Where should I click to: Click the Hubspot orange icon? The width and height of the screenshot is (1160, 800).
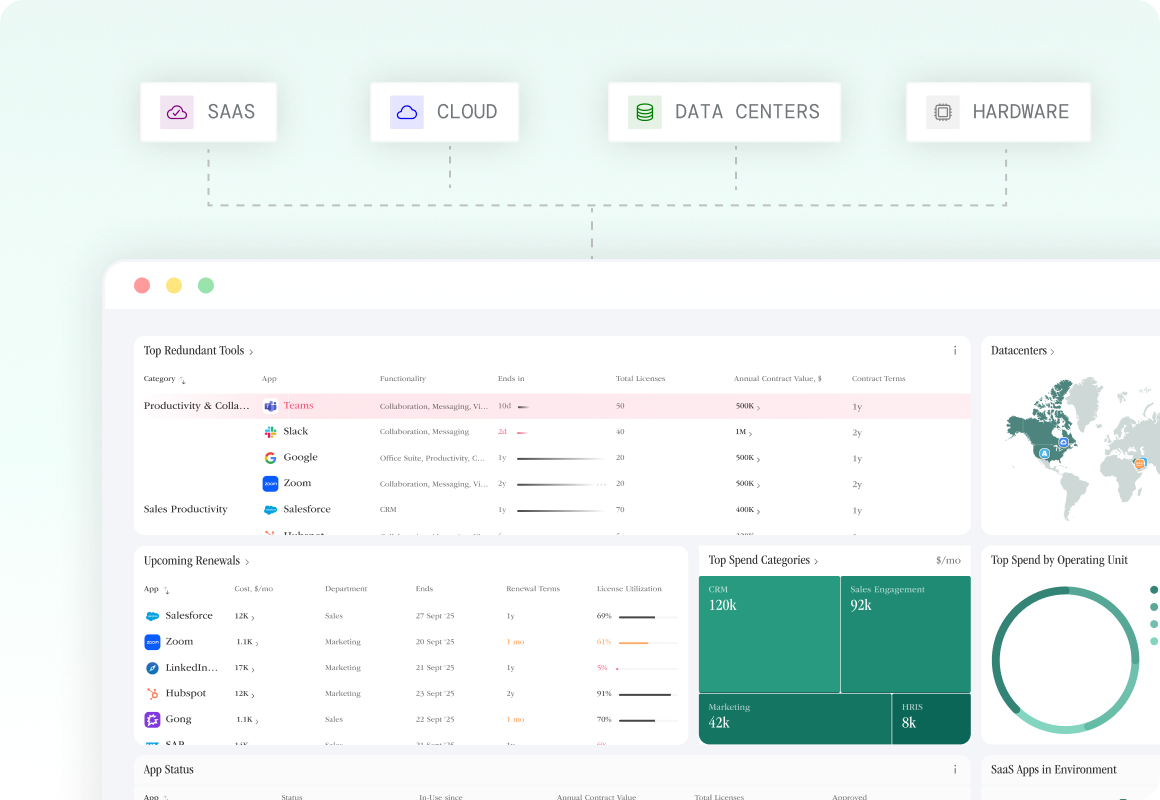152,694
